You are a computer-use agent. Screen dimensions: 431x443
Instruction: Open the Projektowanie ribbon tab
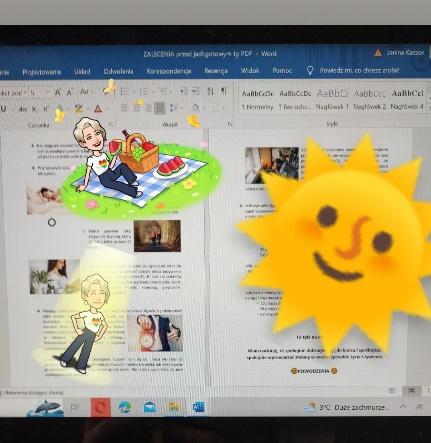[x=41, y=72]
